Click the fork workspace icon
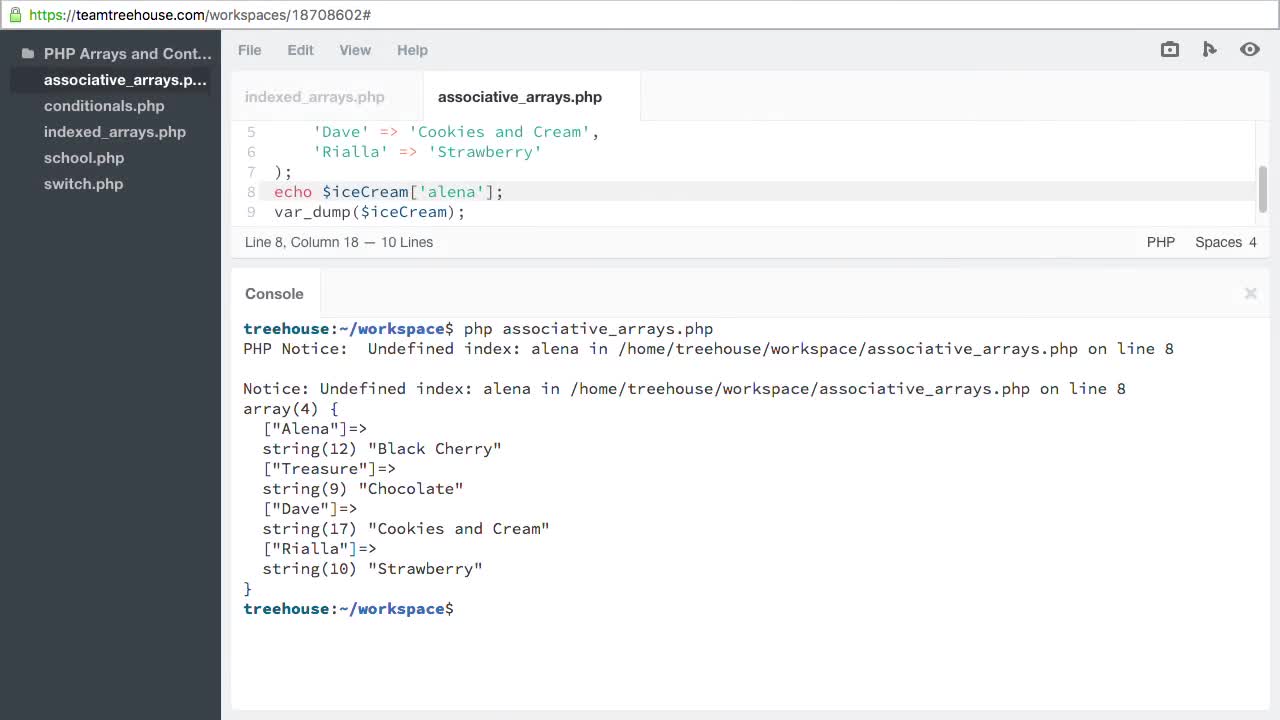Viewport: 1280px width, 720px height. pyautogui.click(x=1209, y=49)
